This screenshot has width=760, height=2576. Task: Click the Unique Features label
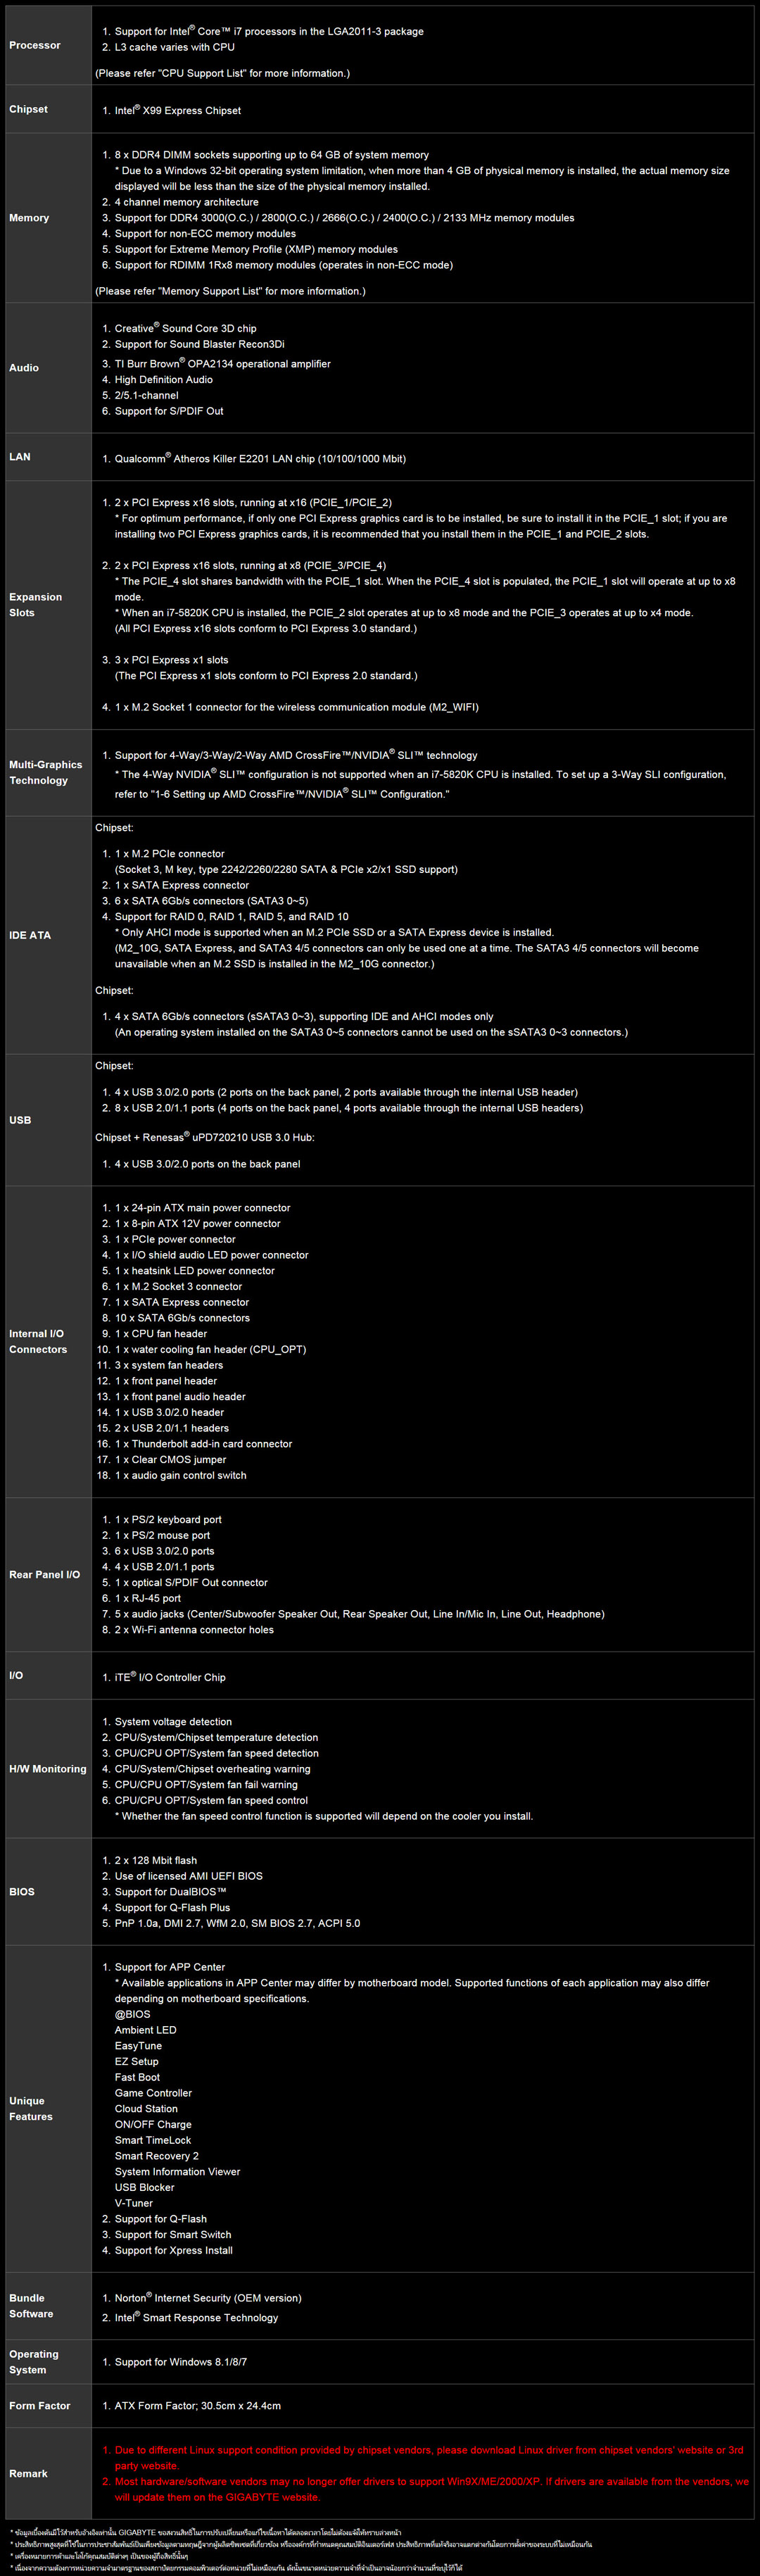point(31,2108)
